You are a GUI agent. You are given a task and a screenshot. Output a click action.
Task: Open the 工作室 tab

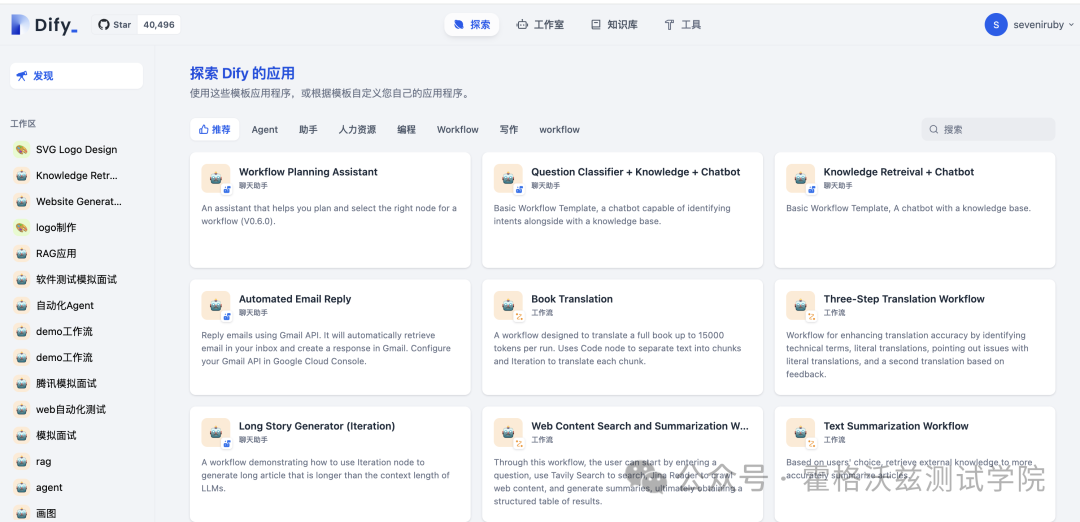[x=540, y=25]
